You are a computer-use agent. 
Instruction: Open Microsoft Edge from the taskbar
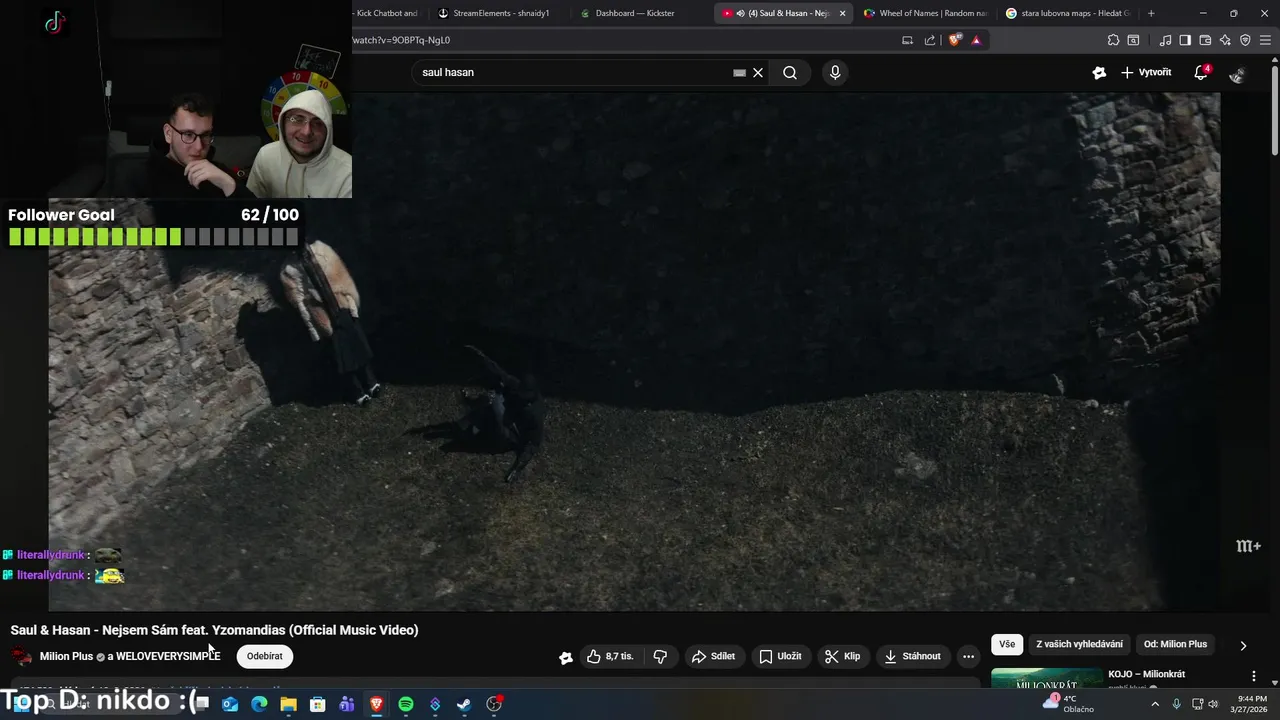259,704
